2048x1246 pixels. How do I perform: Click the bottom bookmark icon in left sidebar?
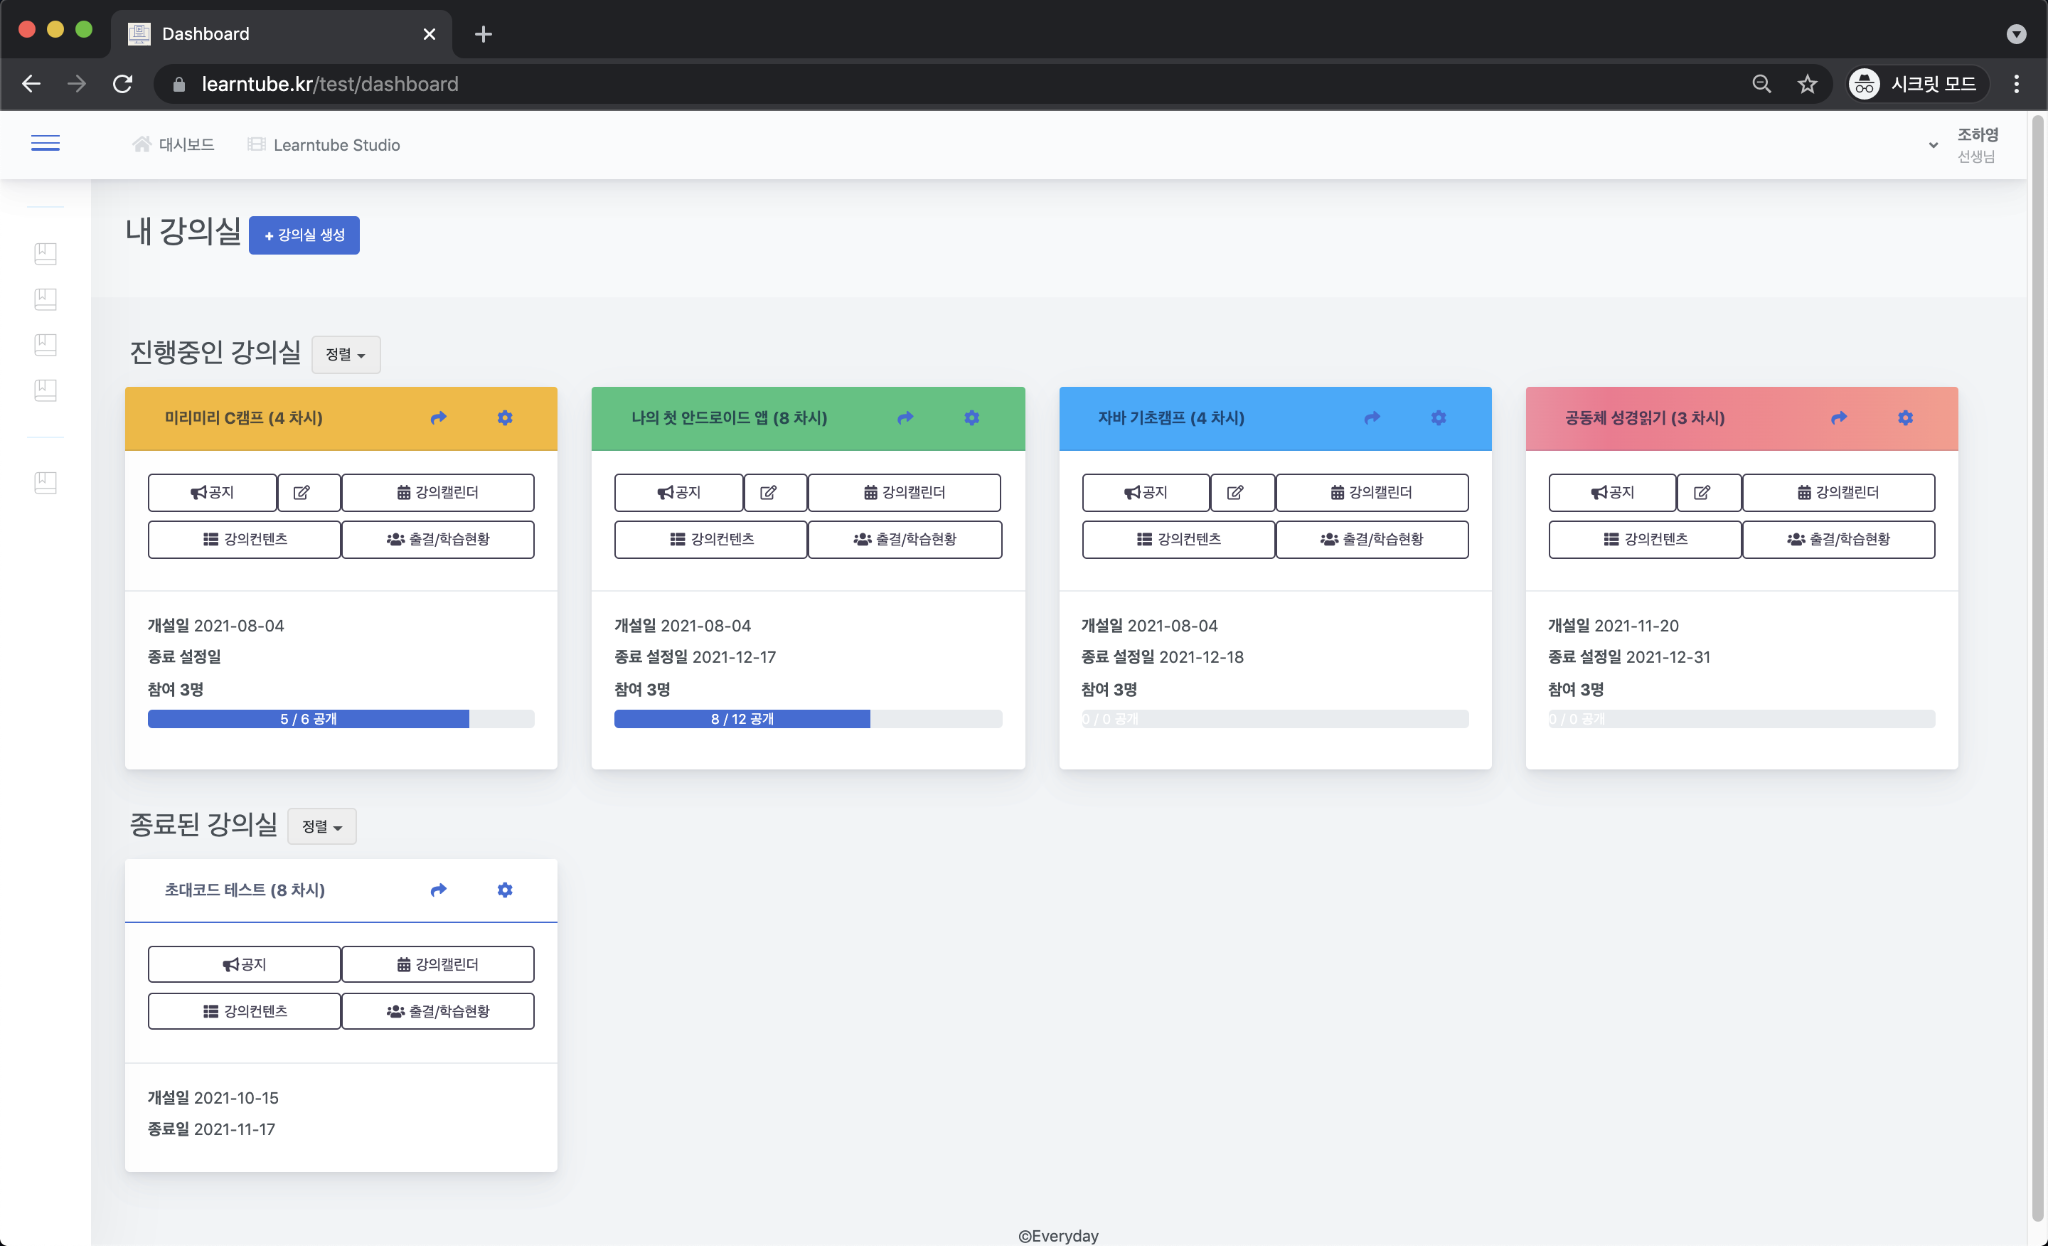[x=45, y=483]
